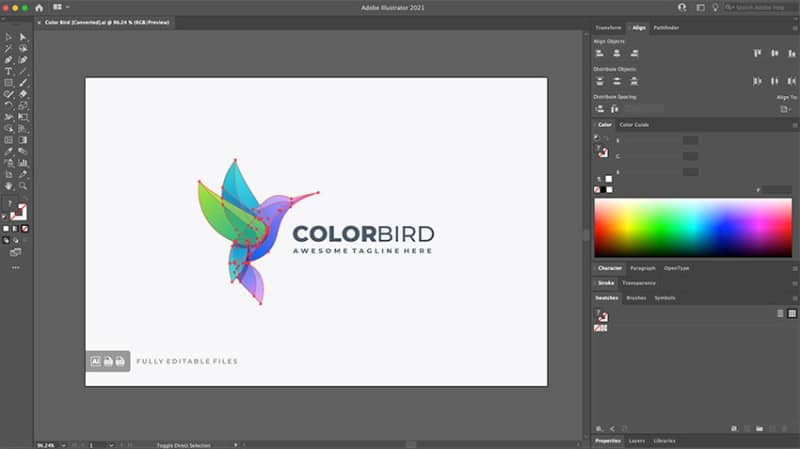This screenshot has height=449, width=800.
Task: Open the zoom level dropdown at bottom
Action: point(63,445)
